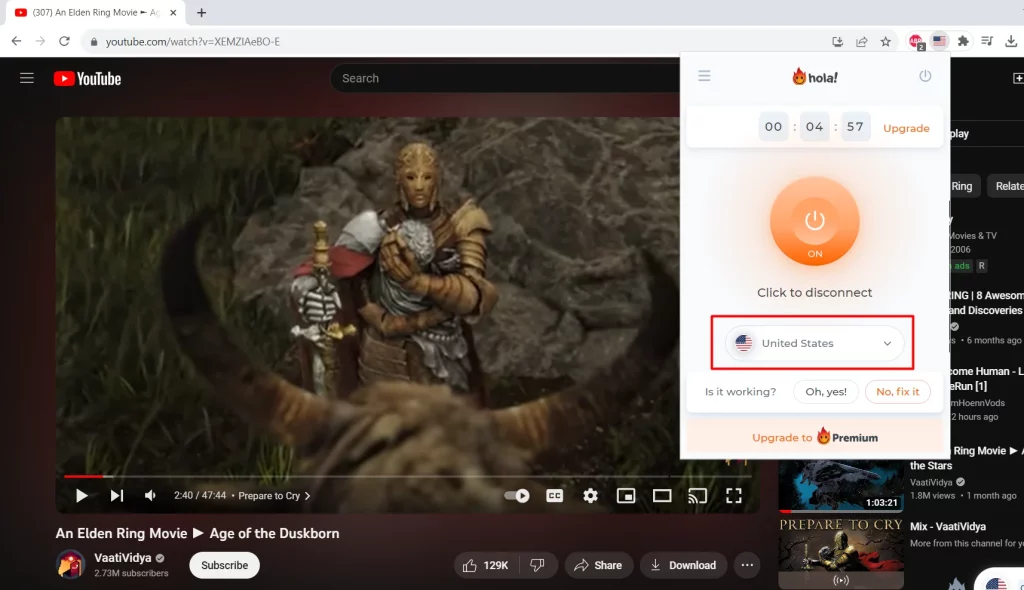Switch to theater mode
The image size is (1024, 590).
click(x=661, y=495)
